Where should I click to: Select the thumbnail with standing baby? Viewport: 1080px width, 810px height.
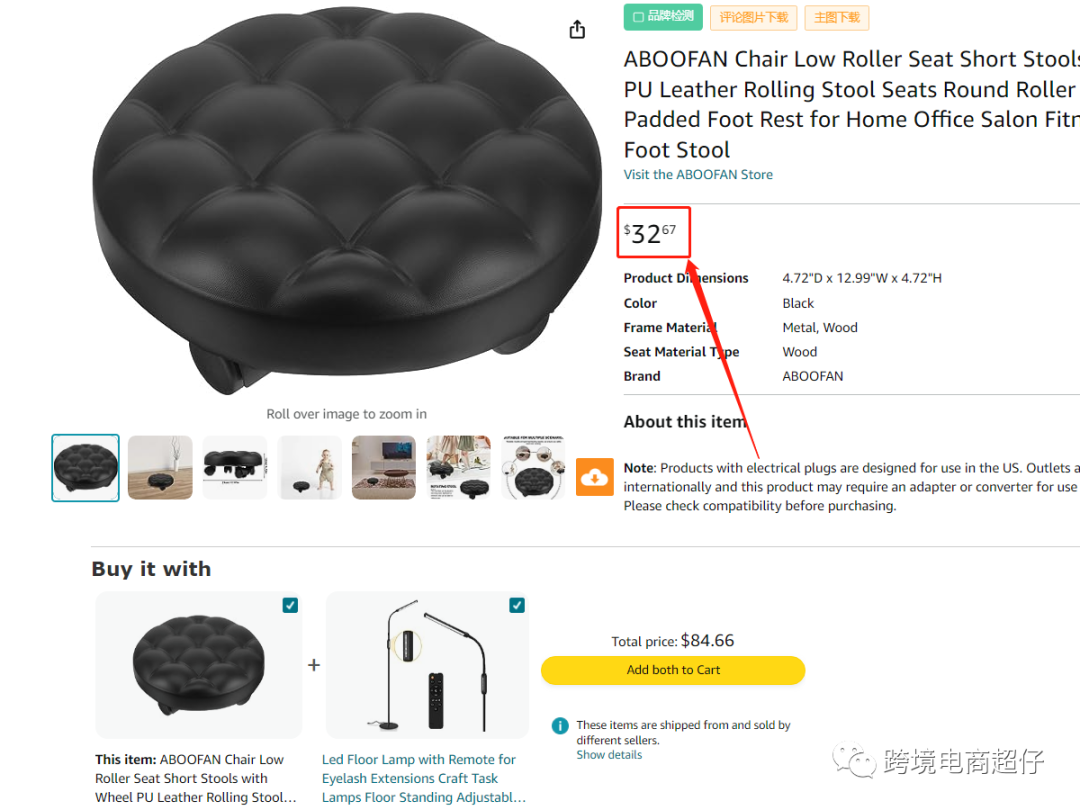click(310, 468)
